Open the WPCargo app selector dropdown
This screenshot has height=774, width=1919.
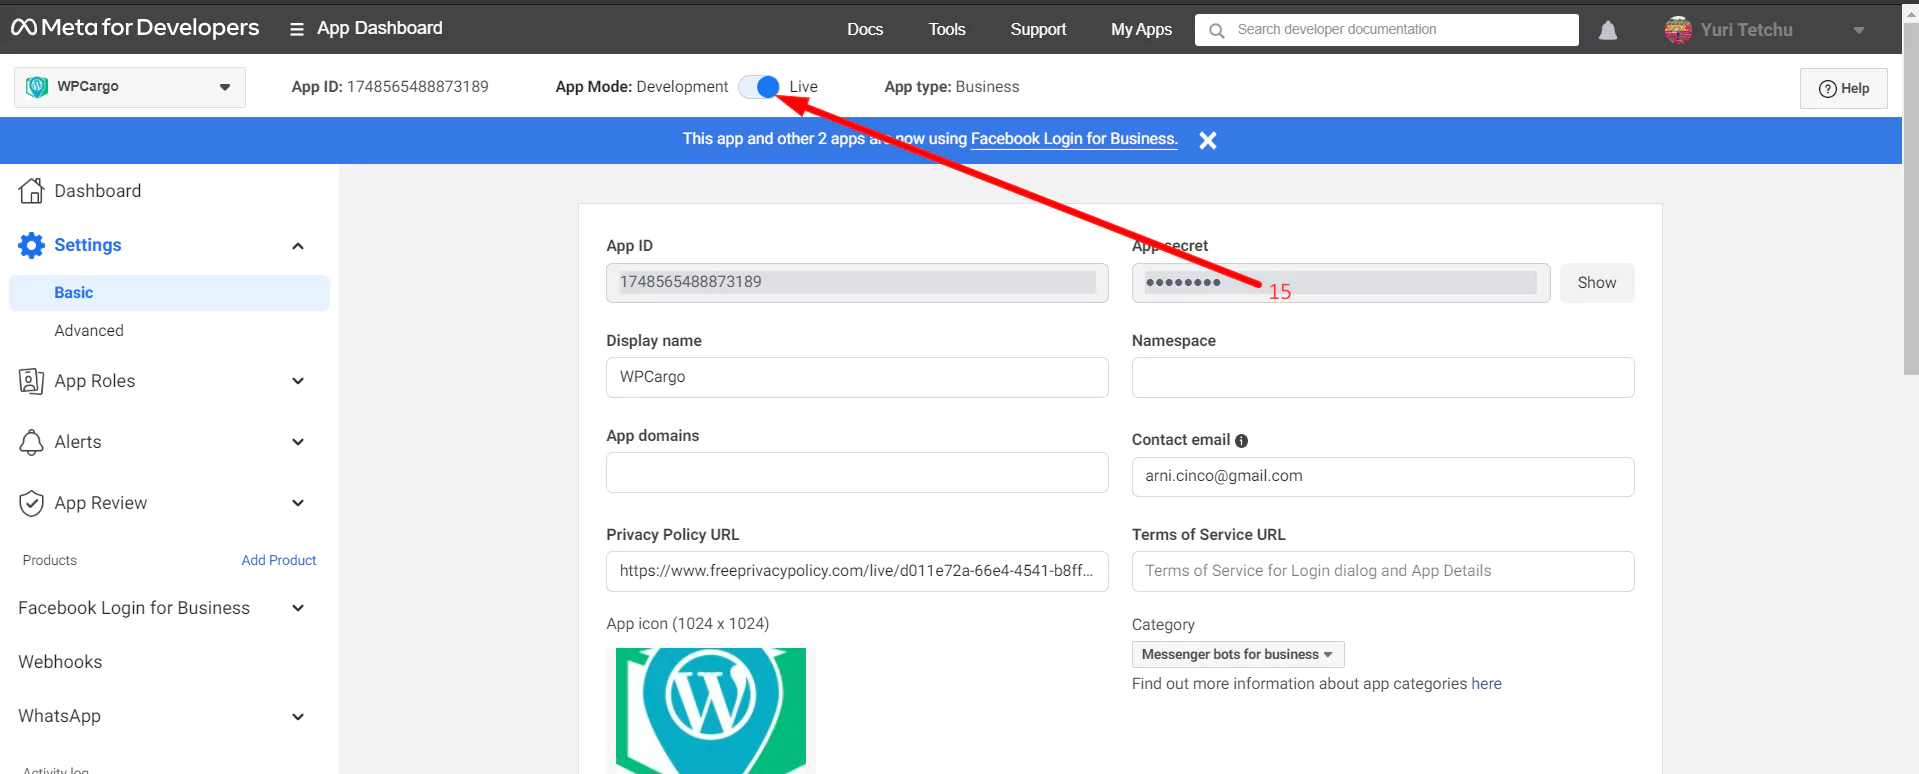tap(129, 87)
